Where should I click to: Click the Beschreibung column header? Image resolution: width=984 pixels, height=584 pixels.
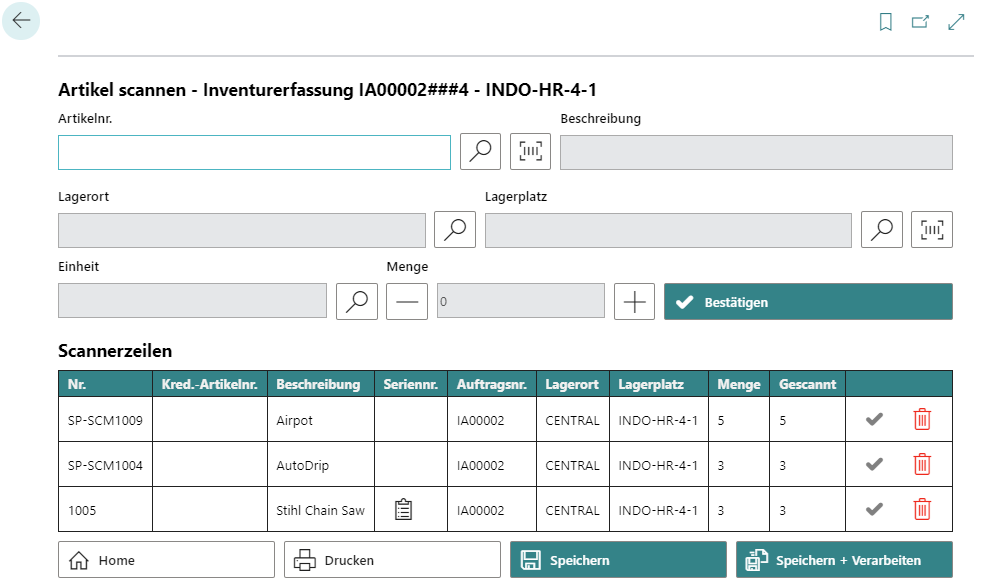[318, 384]
